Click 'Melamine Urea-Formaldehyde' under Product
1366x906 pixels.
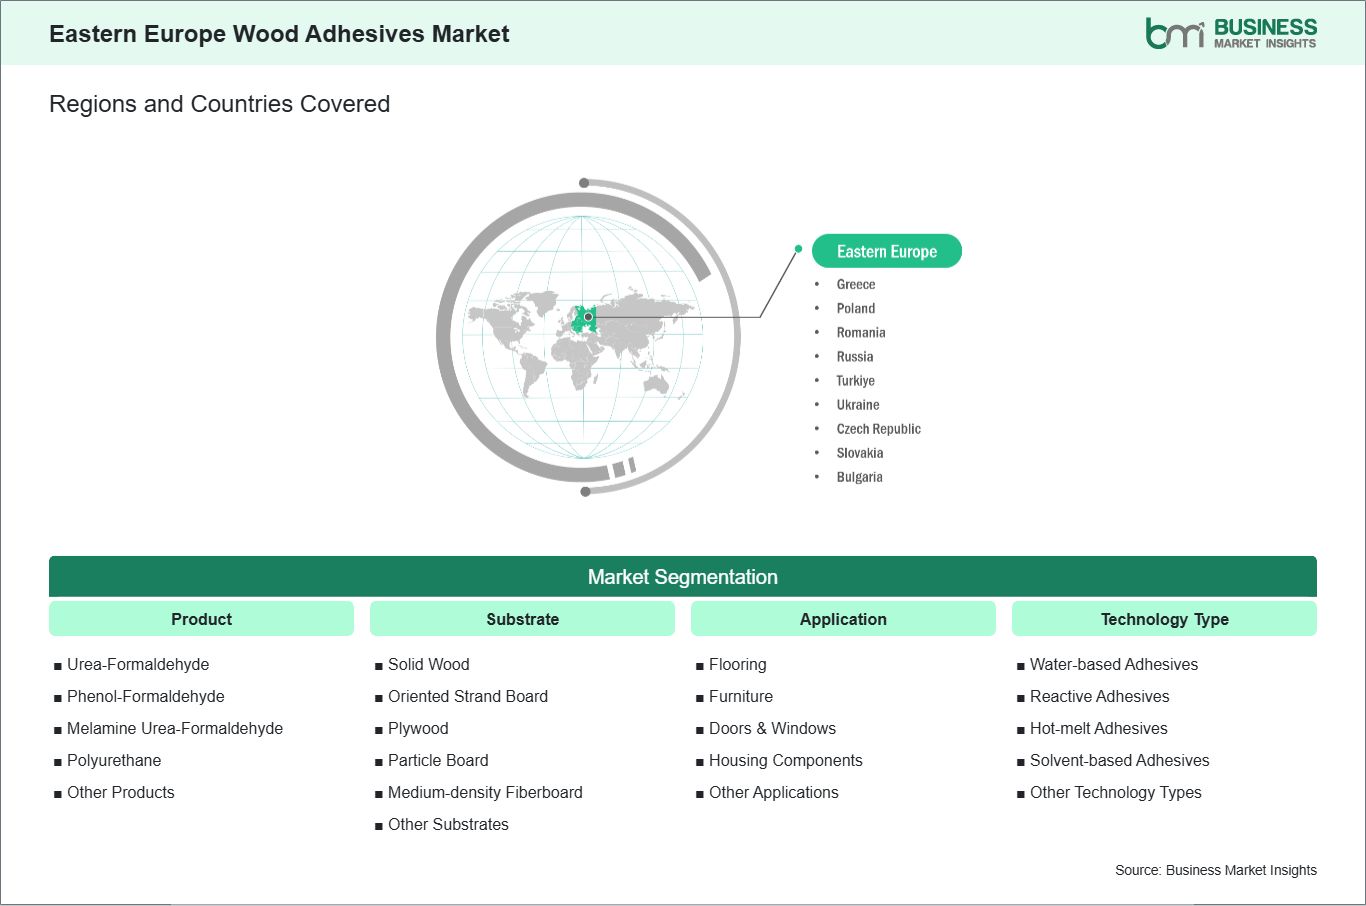tap(175, 728)
